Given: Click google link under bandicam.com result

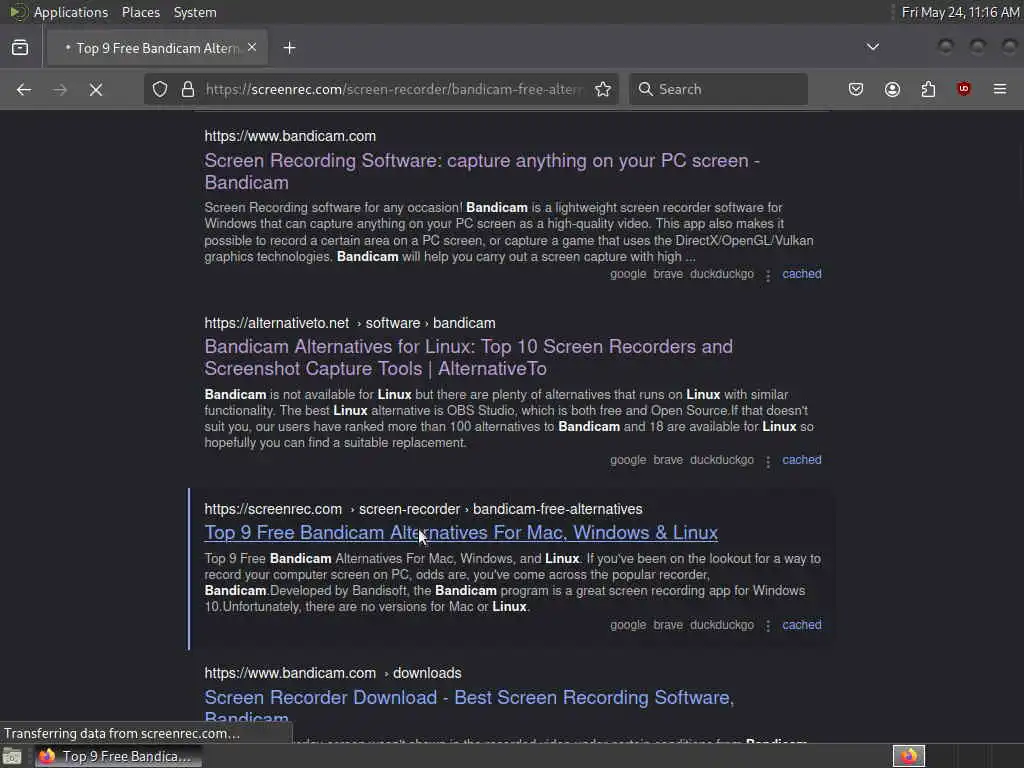Looking at the screenshot, I should point(628,274).
